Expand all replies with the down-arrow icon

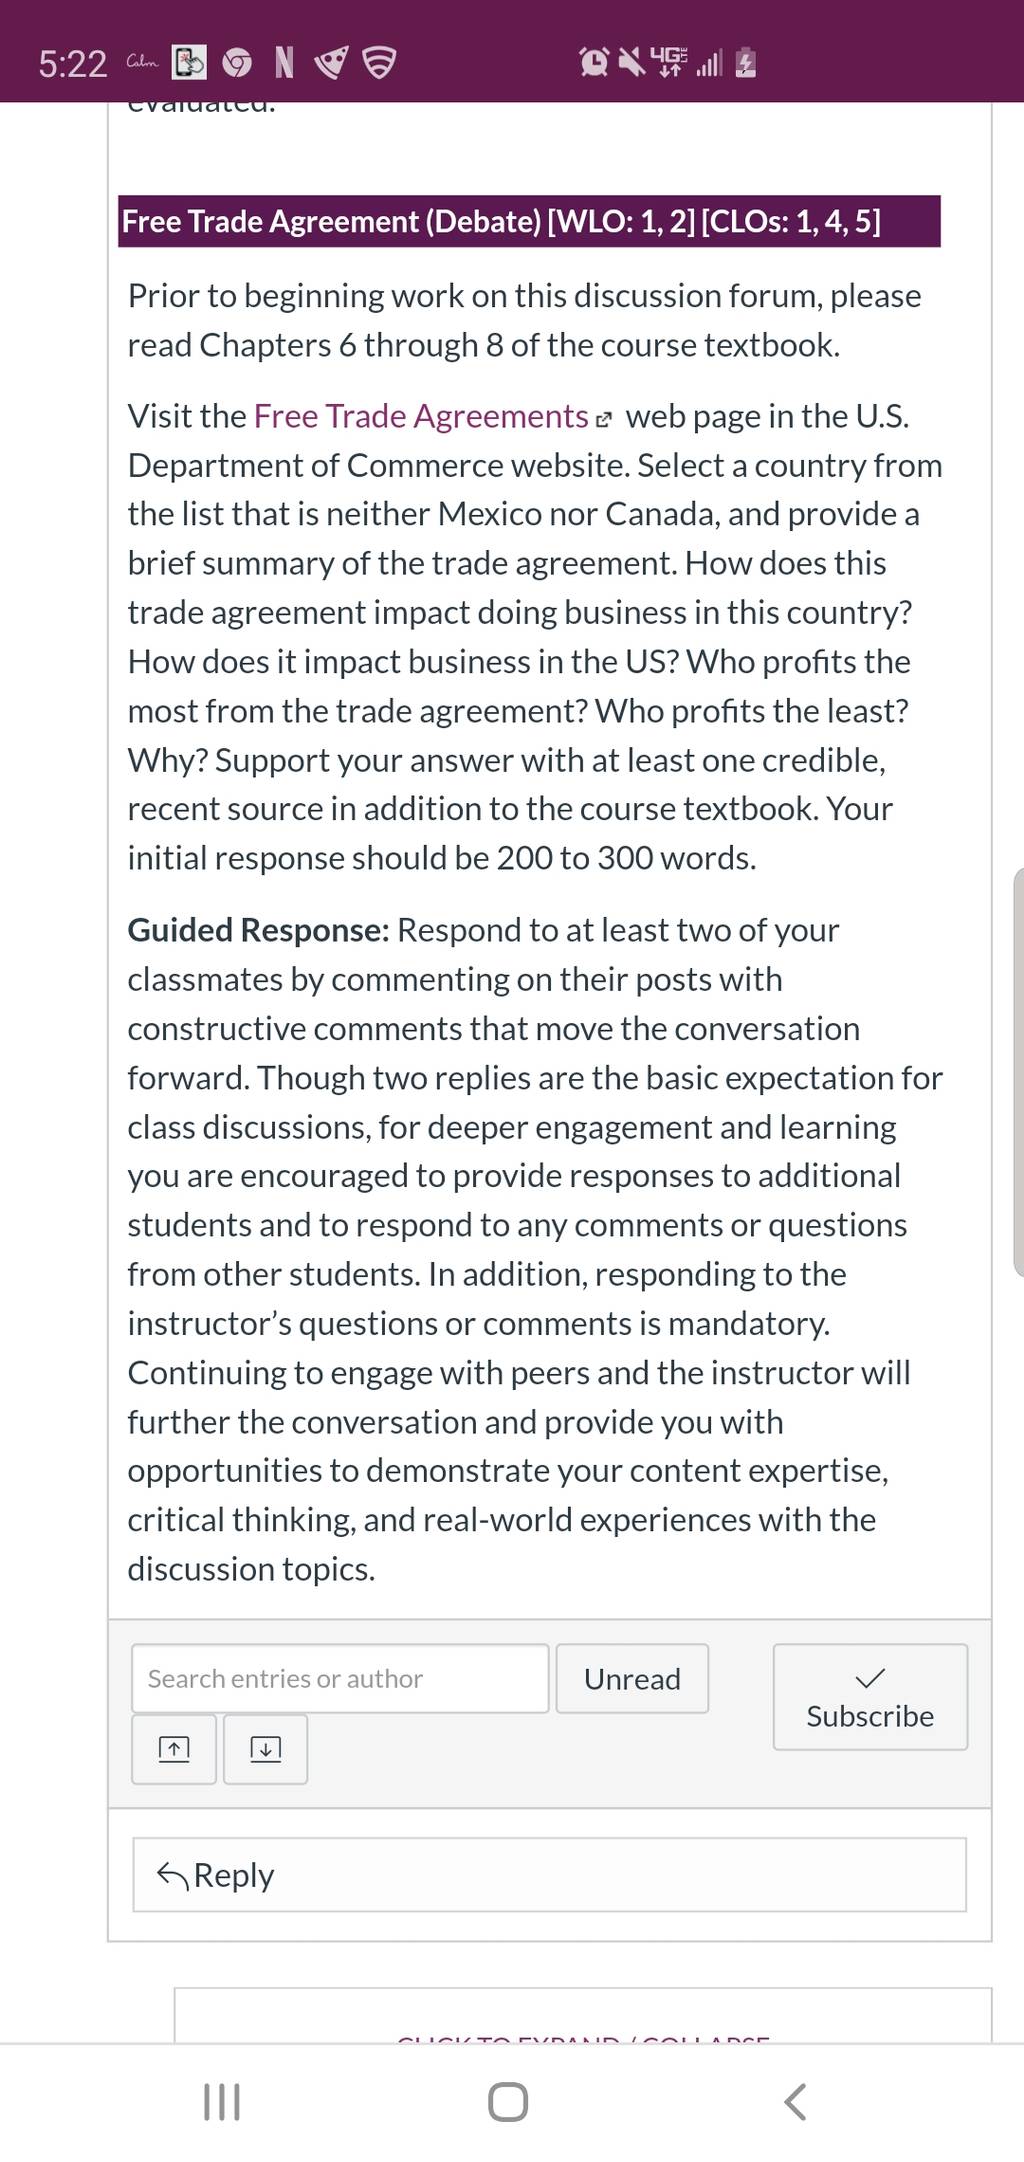(265, 1749)
